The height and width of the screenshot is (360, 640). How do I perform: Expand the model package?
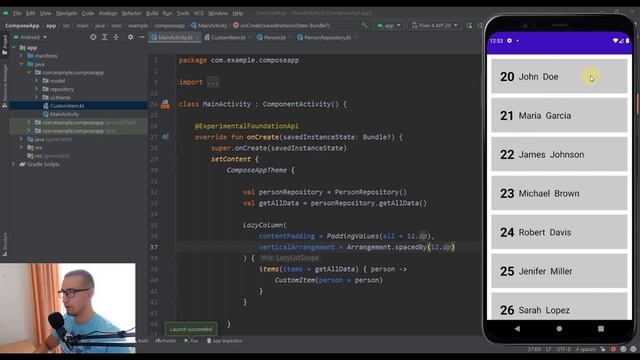pos(37,81)
